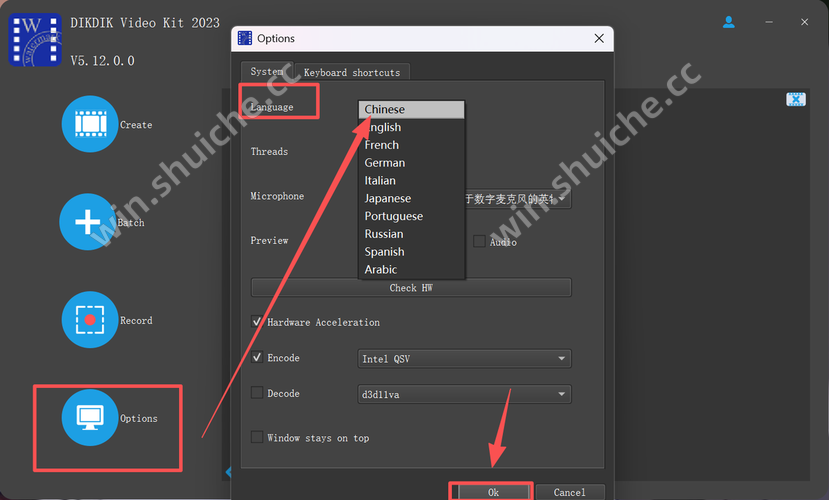The width and height of the screenshot is (829, 500).
Task: Click the Preview label
Action: click(x=269, y=240)
